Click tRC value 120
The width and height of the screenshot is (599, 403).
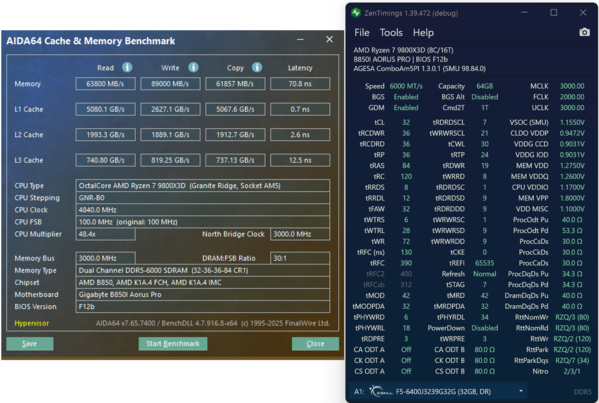tap(406, 176)
